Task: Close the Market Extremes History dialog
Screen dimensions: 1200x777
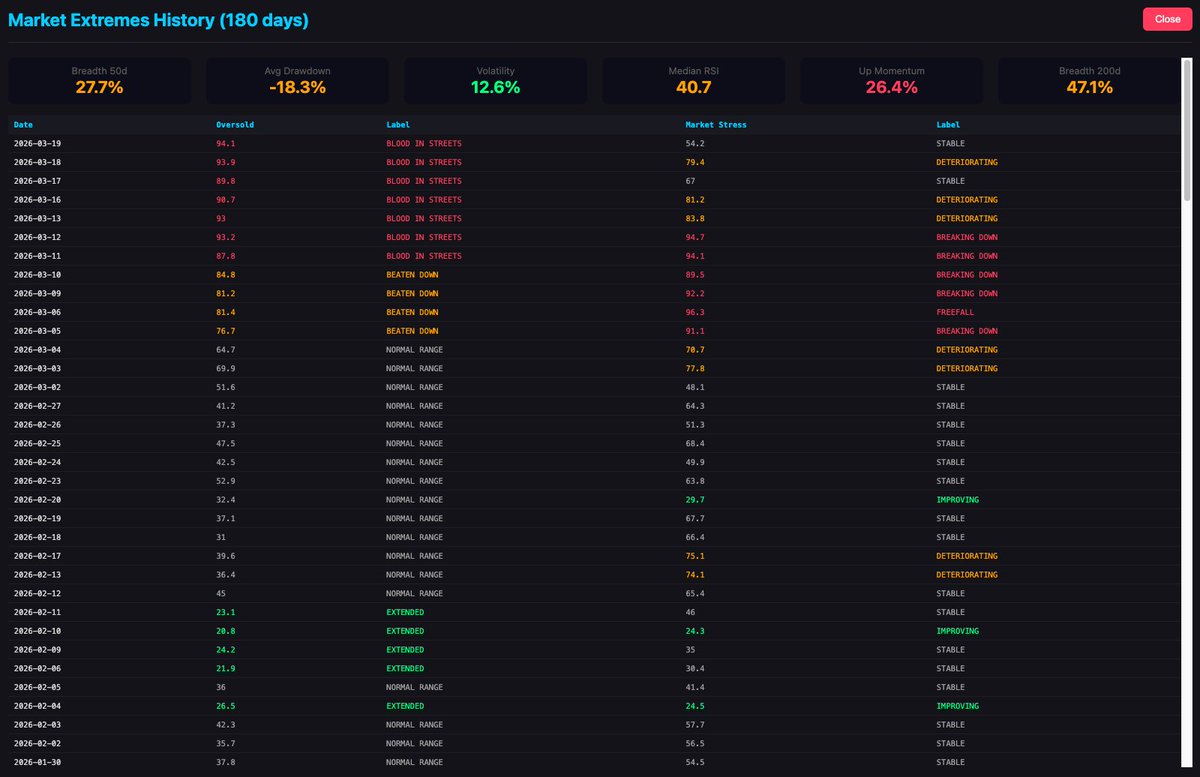Action: 1167,19
